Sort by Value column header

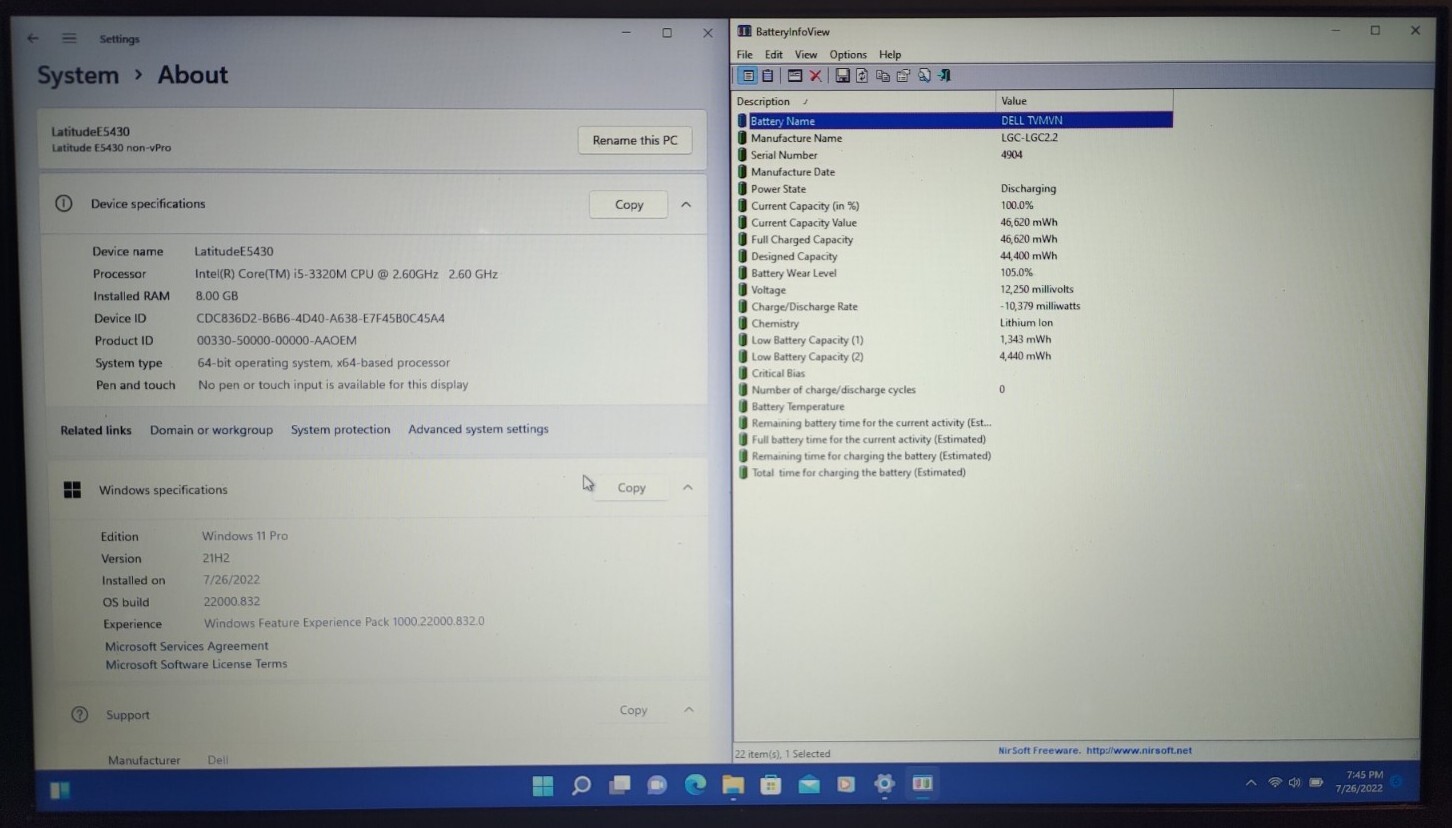coord(1084,101)
